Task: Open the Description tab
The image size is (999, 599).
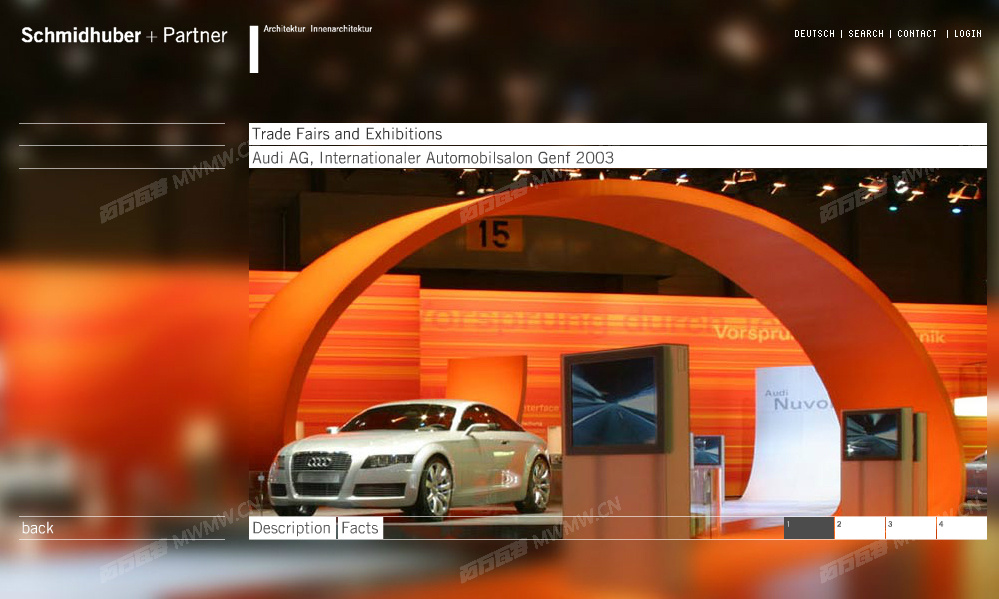Action: point(292,528)
